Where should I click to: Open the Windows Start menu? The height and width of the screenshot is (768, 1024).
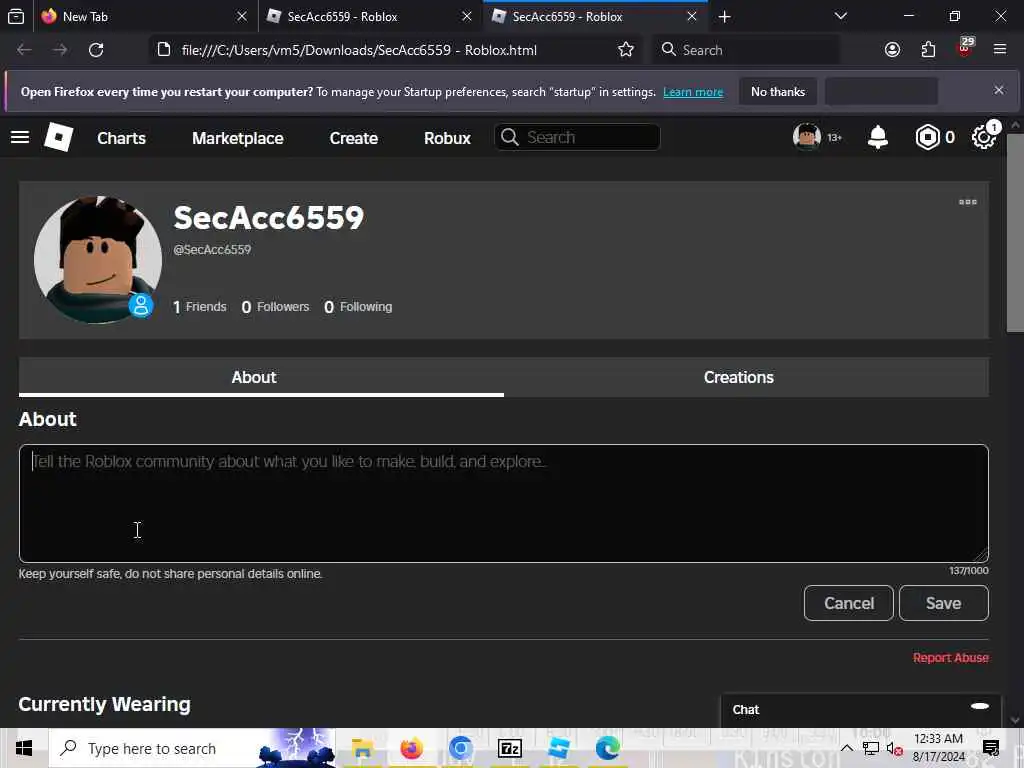24,748
